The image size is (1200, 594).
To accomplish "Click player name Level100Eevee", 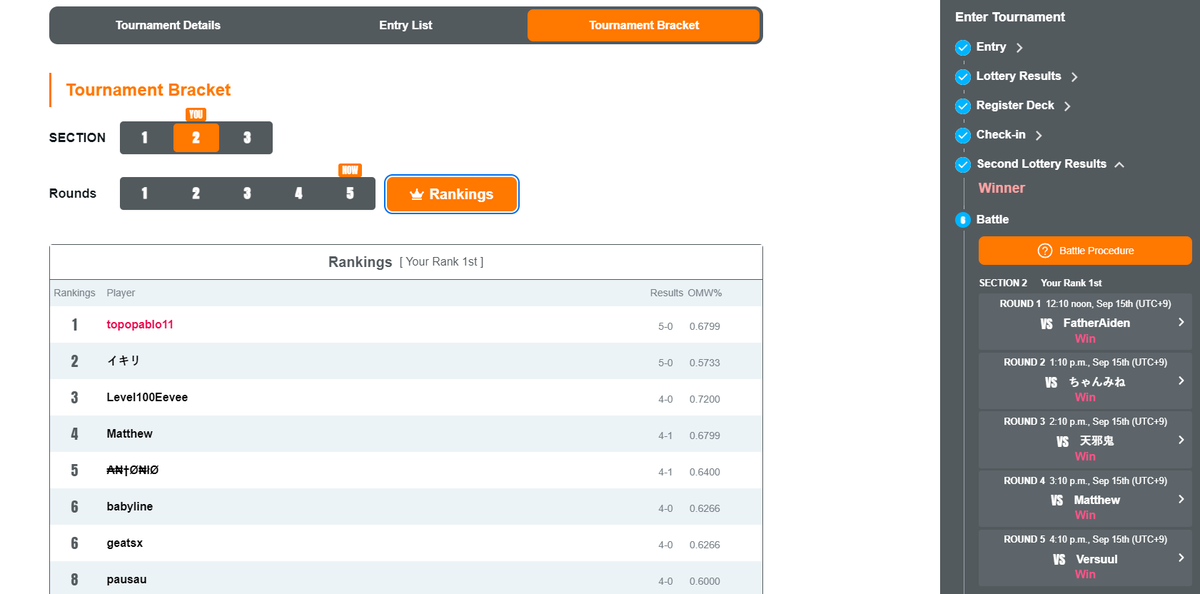I will pyautogui.click(x=147, y=397).
